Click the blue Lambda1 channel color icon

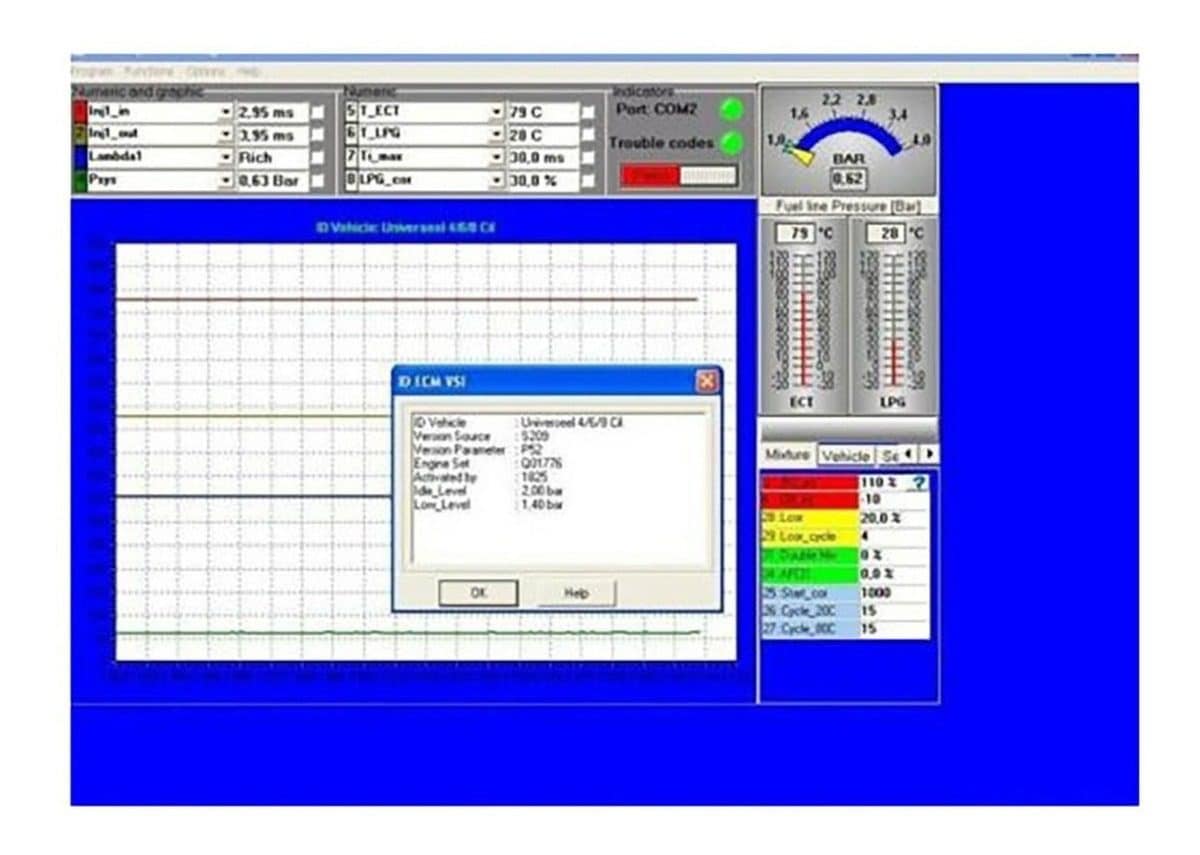77,158
